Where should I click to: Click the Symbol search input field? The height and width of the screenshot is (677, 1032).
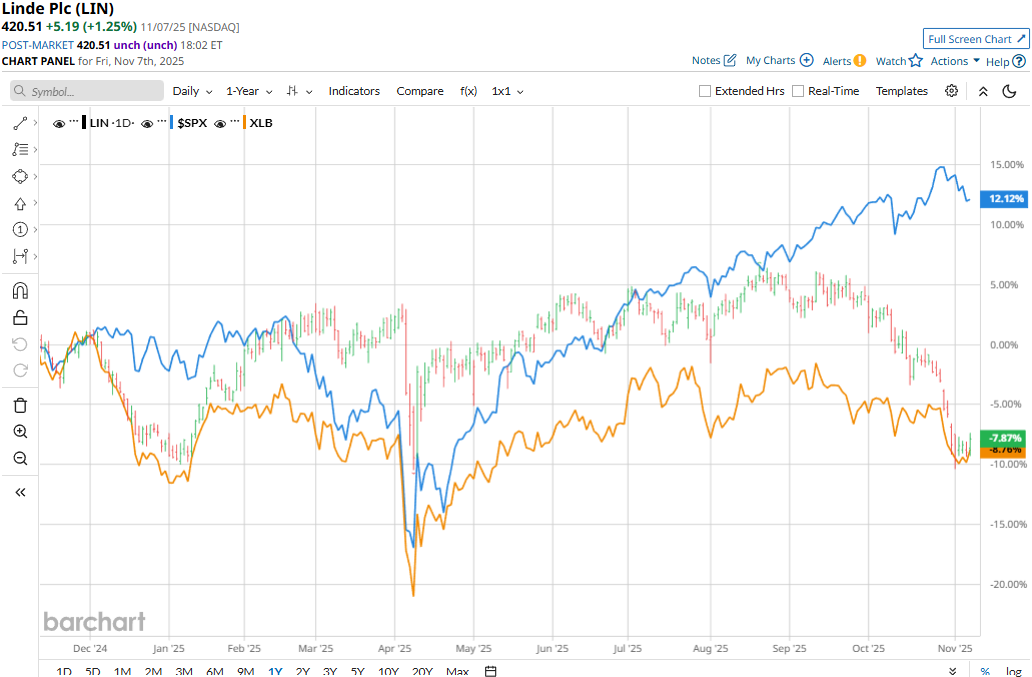87,91
